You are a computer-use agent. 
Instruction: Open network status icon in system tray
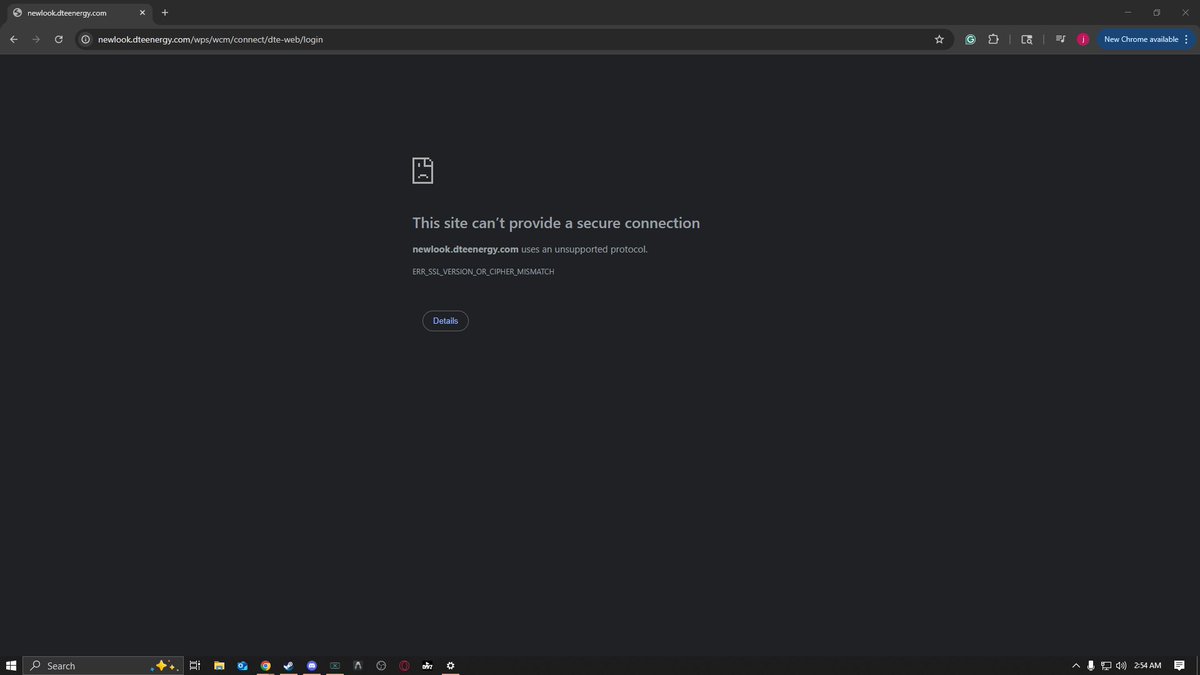1106,666
